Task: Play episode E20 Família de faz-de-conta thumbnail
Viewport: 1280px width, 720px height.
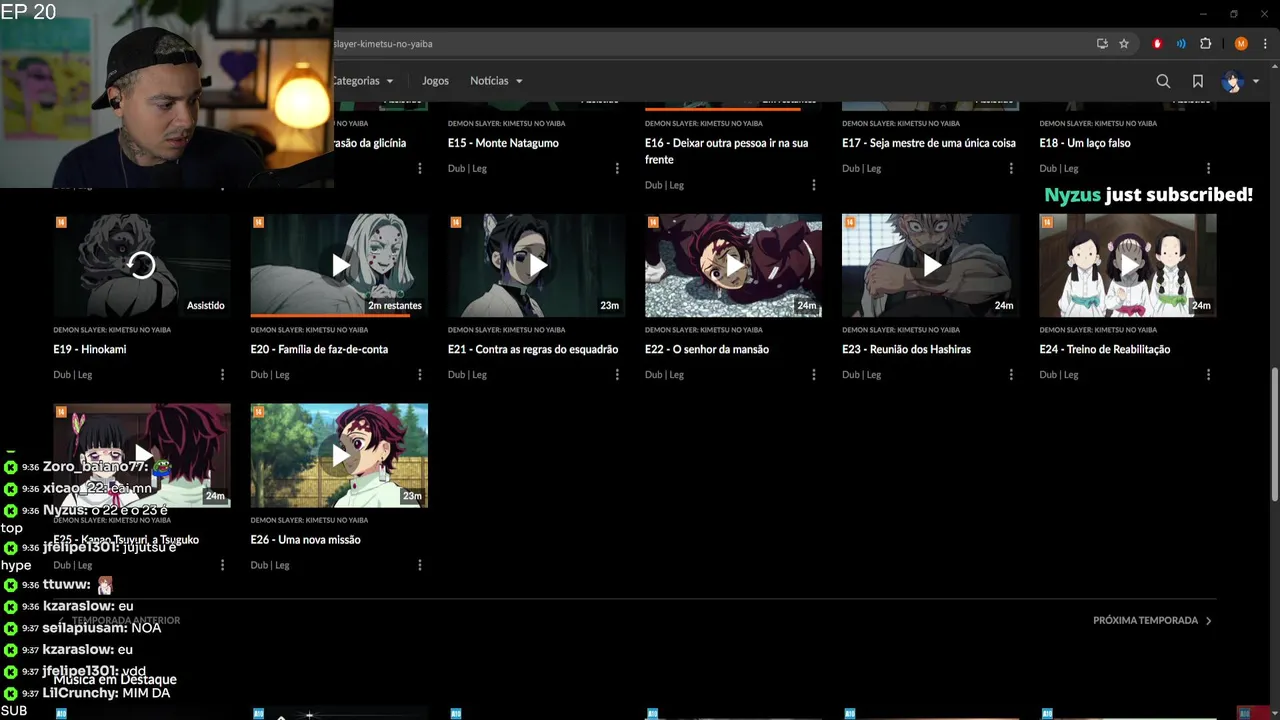Action: point(339,265)
